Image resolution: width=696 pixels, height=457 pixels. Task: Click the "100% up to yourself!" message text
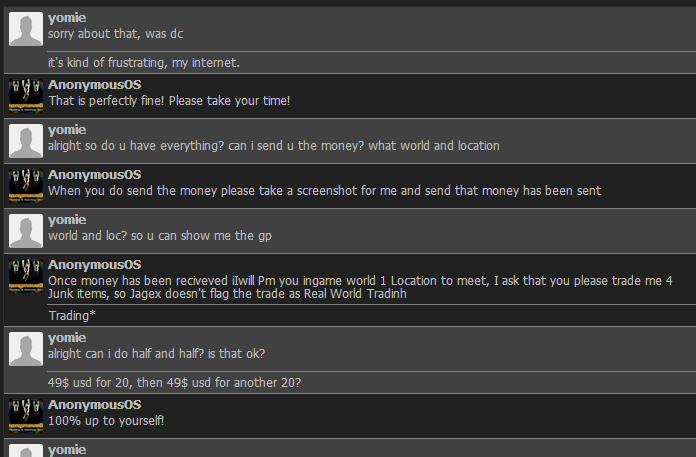click(106, 421)
